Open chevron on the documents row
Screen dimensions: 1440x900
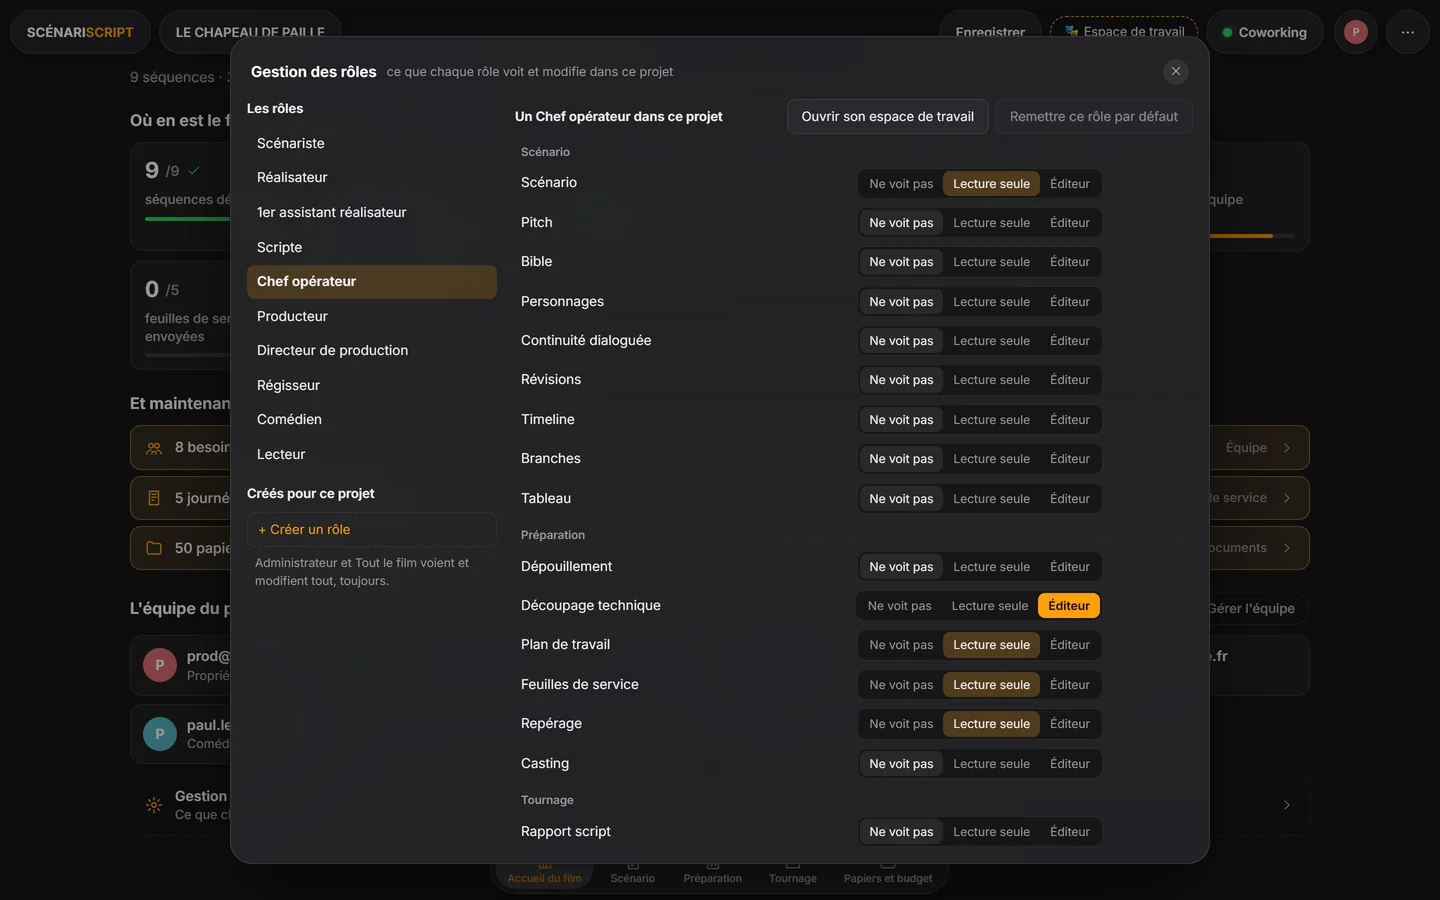[x=1287, y=548]
